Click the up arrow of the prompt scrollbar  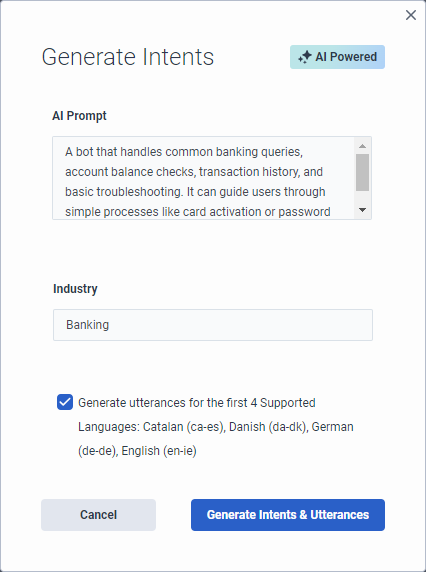point(362,146)
